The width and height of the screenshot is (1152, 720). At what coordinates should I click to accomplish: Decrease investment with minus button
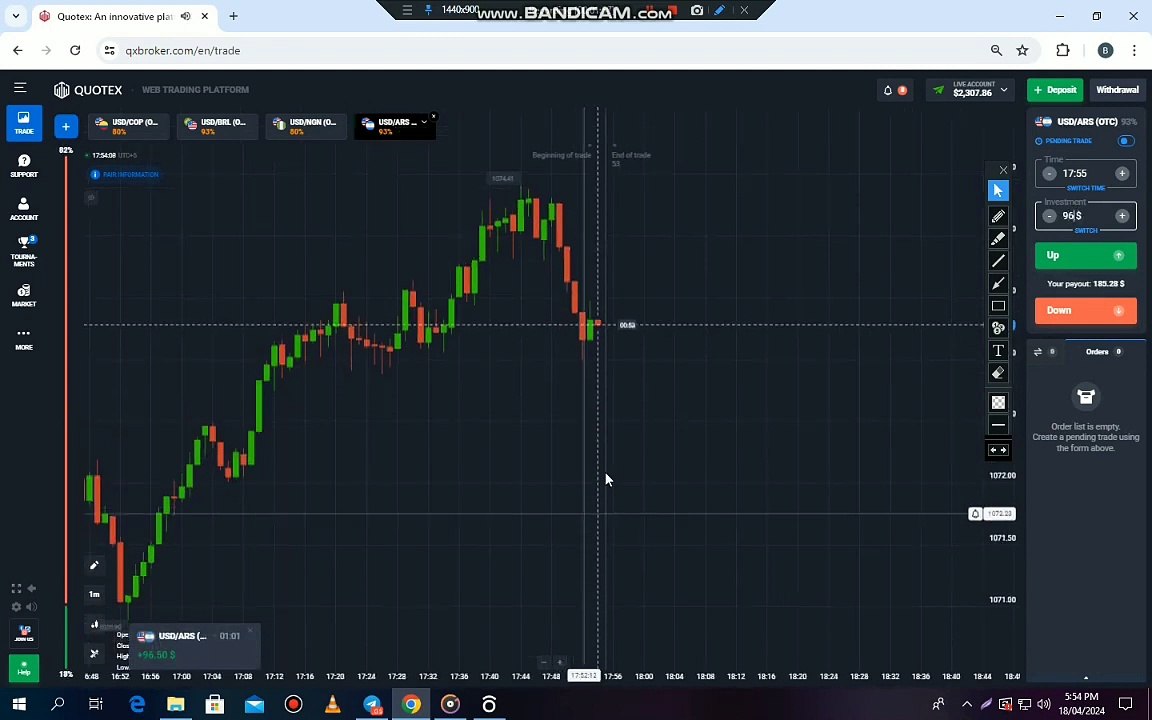click(1049, 216)
